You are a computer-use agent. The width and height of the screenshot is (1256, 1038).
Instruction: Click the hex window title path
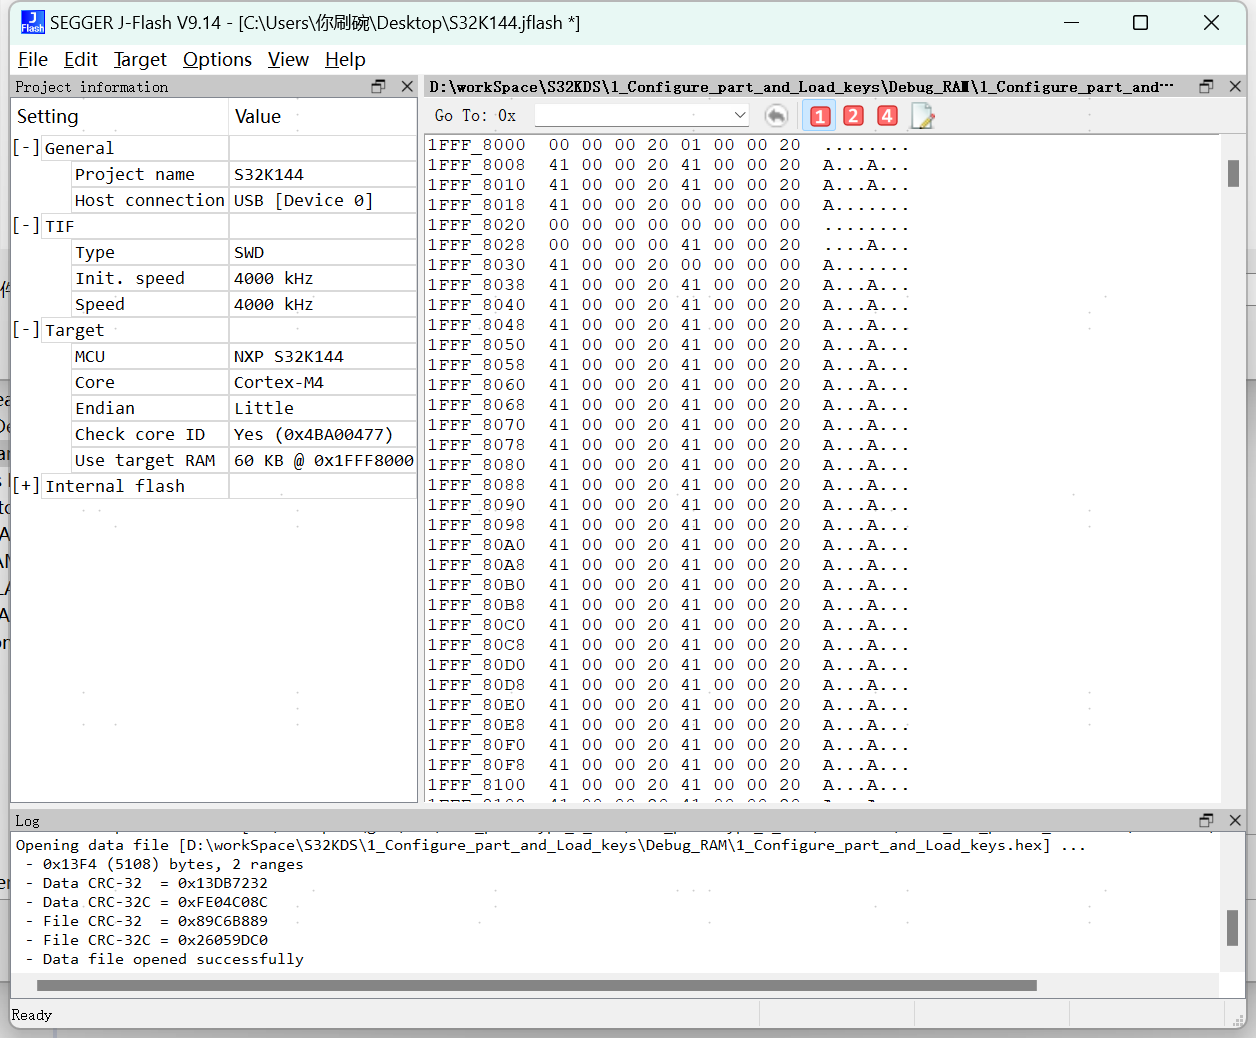(801, 87)
